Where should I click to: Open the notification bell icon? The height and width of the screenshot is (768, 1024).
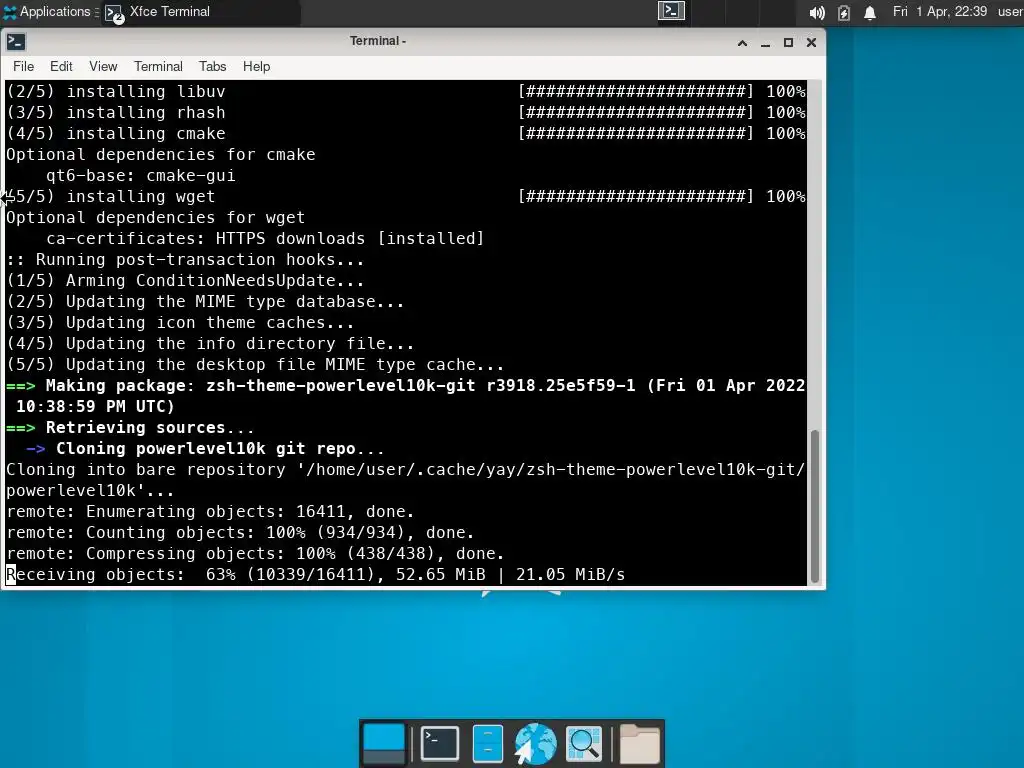[x=870, y=12]
